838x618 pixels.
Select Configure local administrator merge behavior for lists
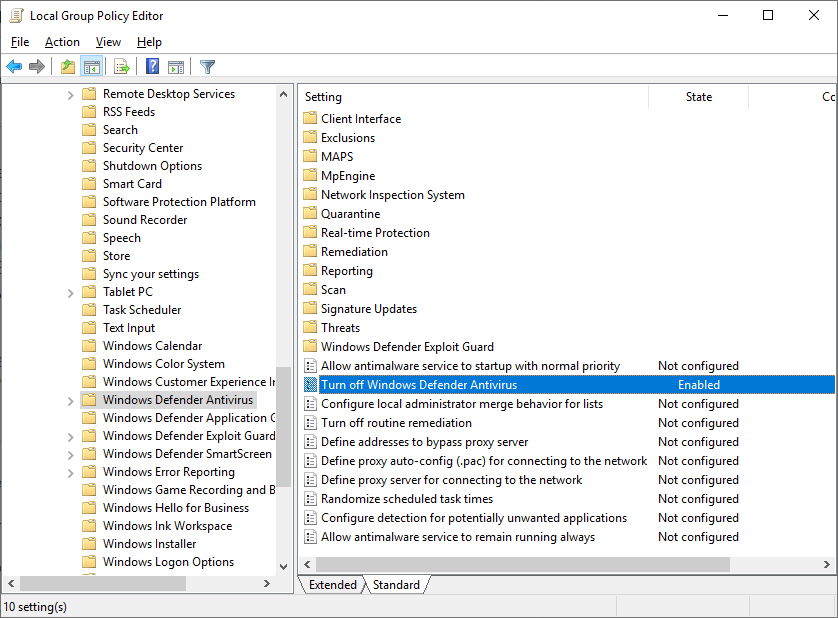[x=462, y=404]
